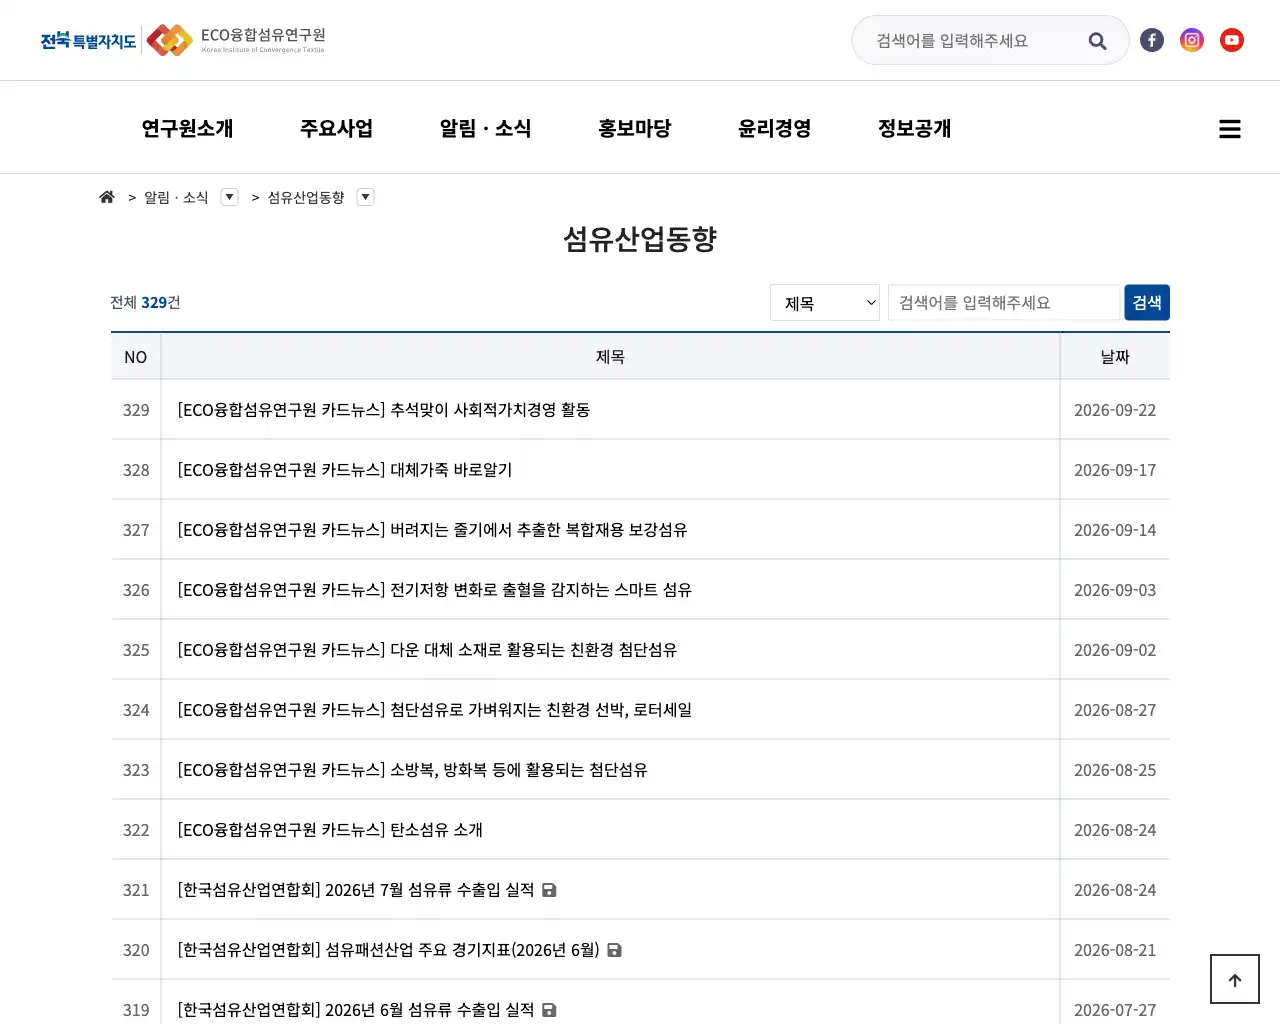Open post 추석맞이 사회적가치경영 활동
1280x1024 pixels.
pyautogui.click(x=384, y=410)
